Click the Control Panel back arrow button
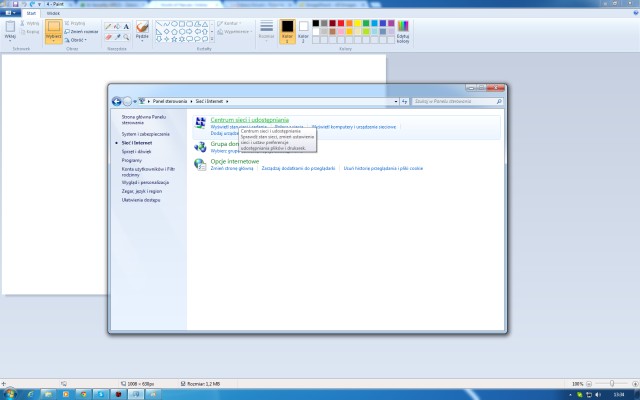The image size is (640, 400). click(116, 101)
